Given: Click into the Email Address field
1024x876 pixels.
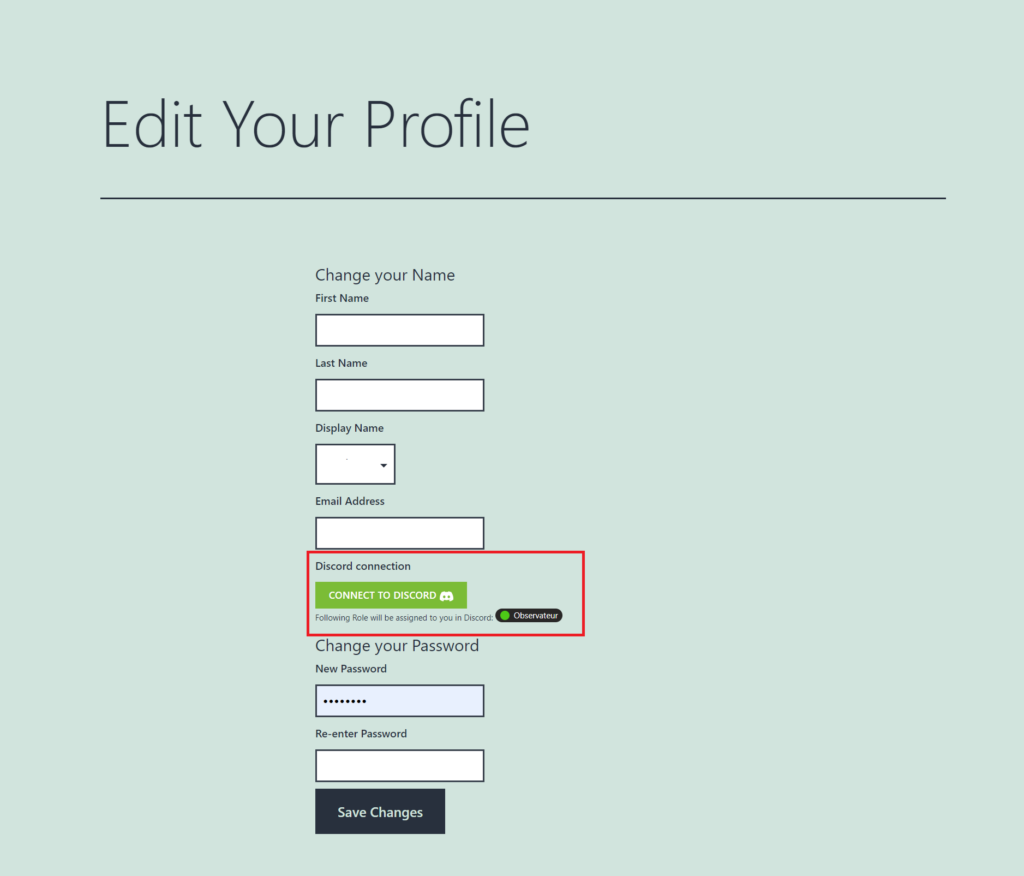Looking at the screenshot, I should point(400,533).
